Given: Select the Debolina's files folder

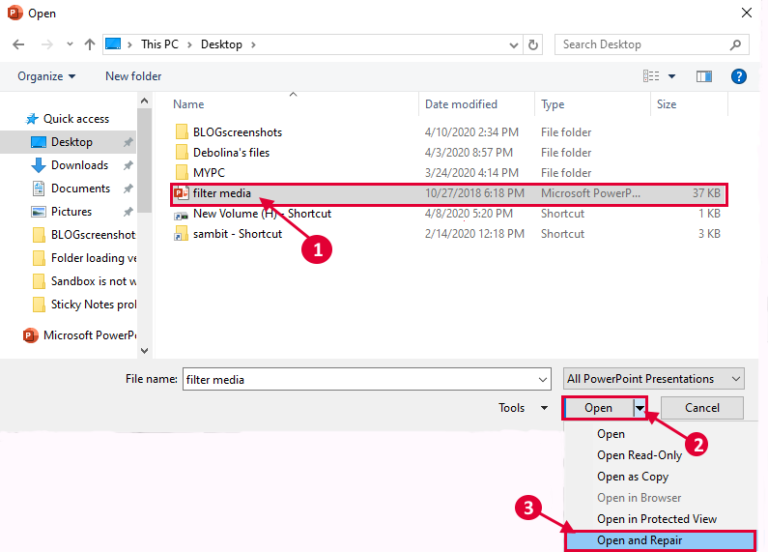Looking at the screenshot, I should pos(222,152).
